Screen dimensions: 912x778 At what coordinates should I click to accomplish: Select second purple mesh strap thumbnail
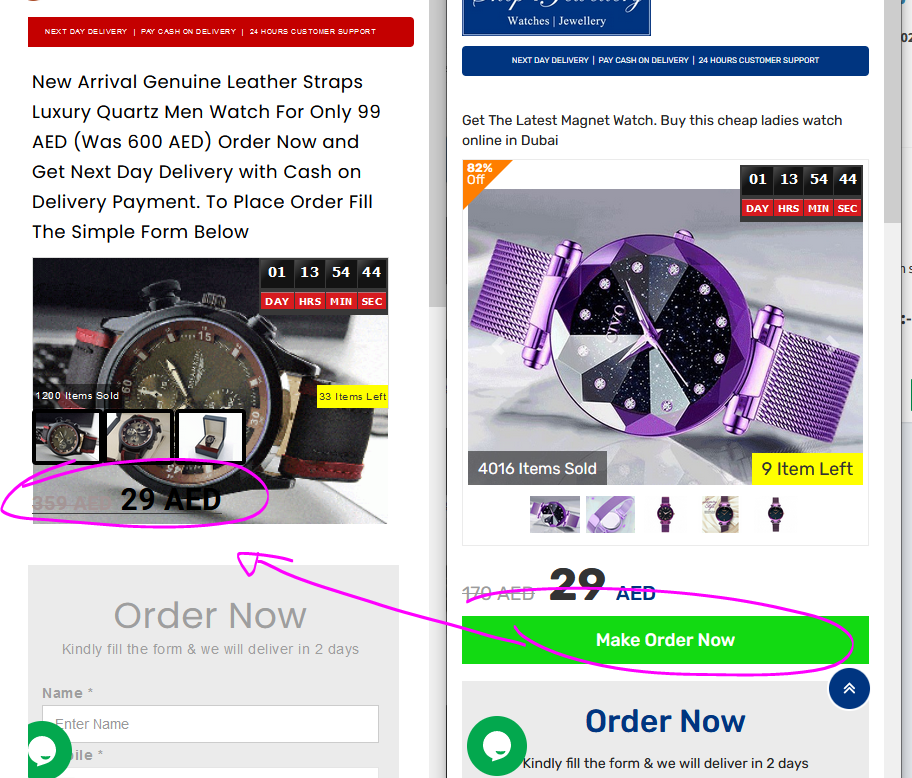[x=610, y=514]
